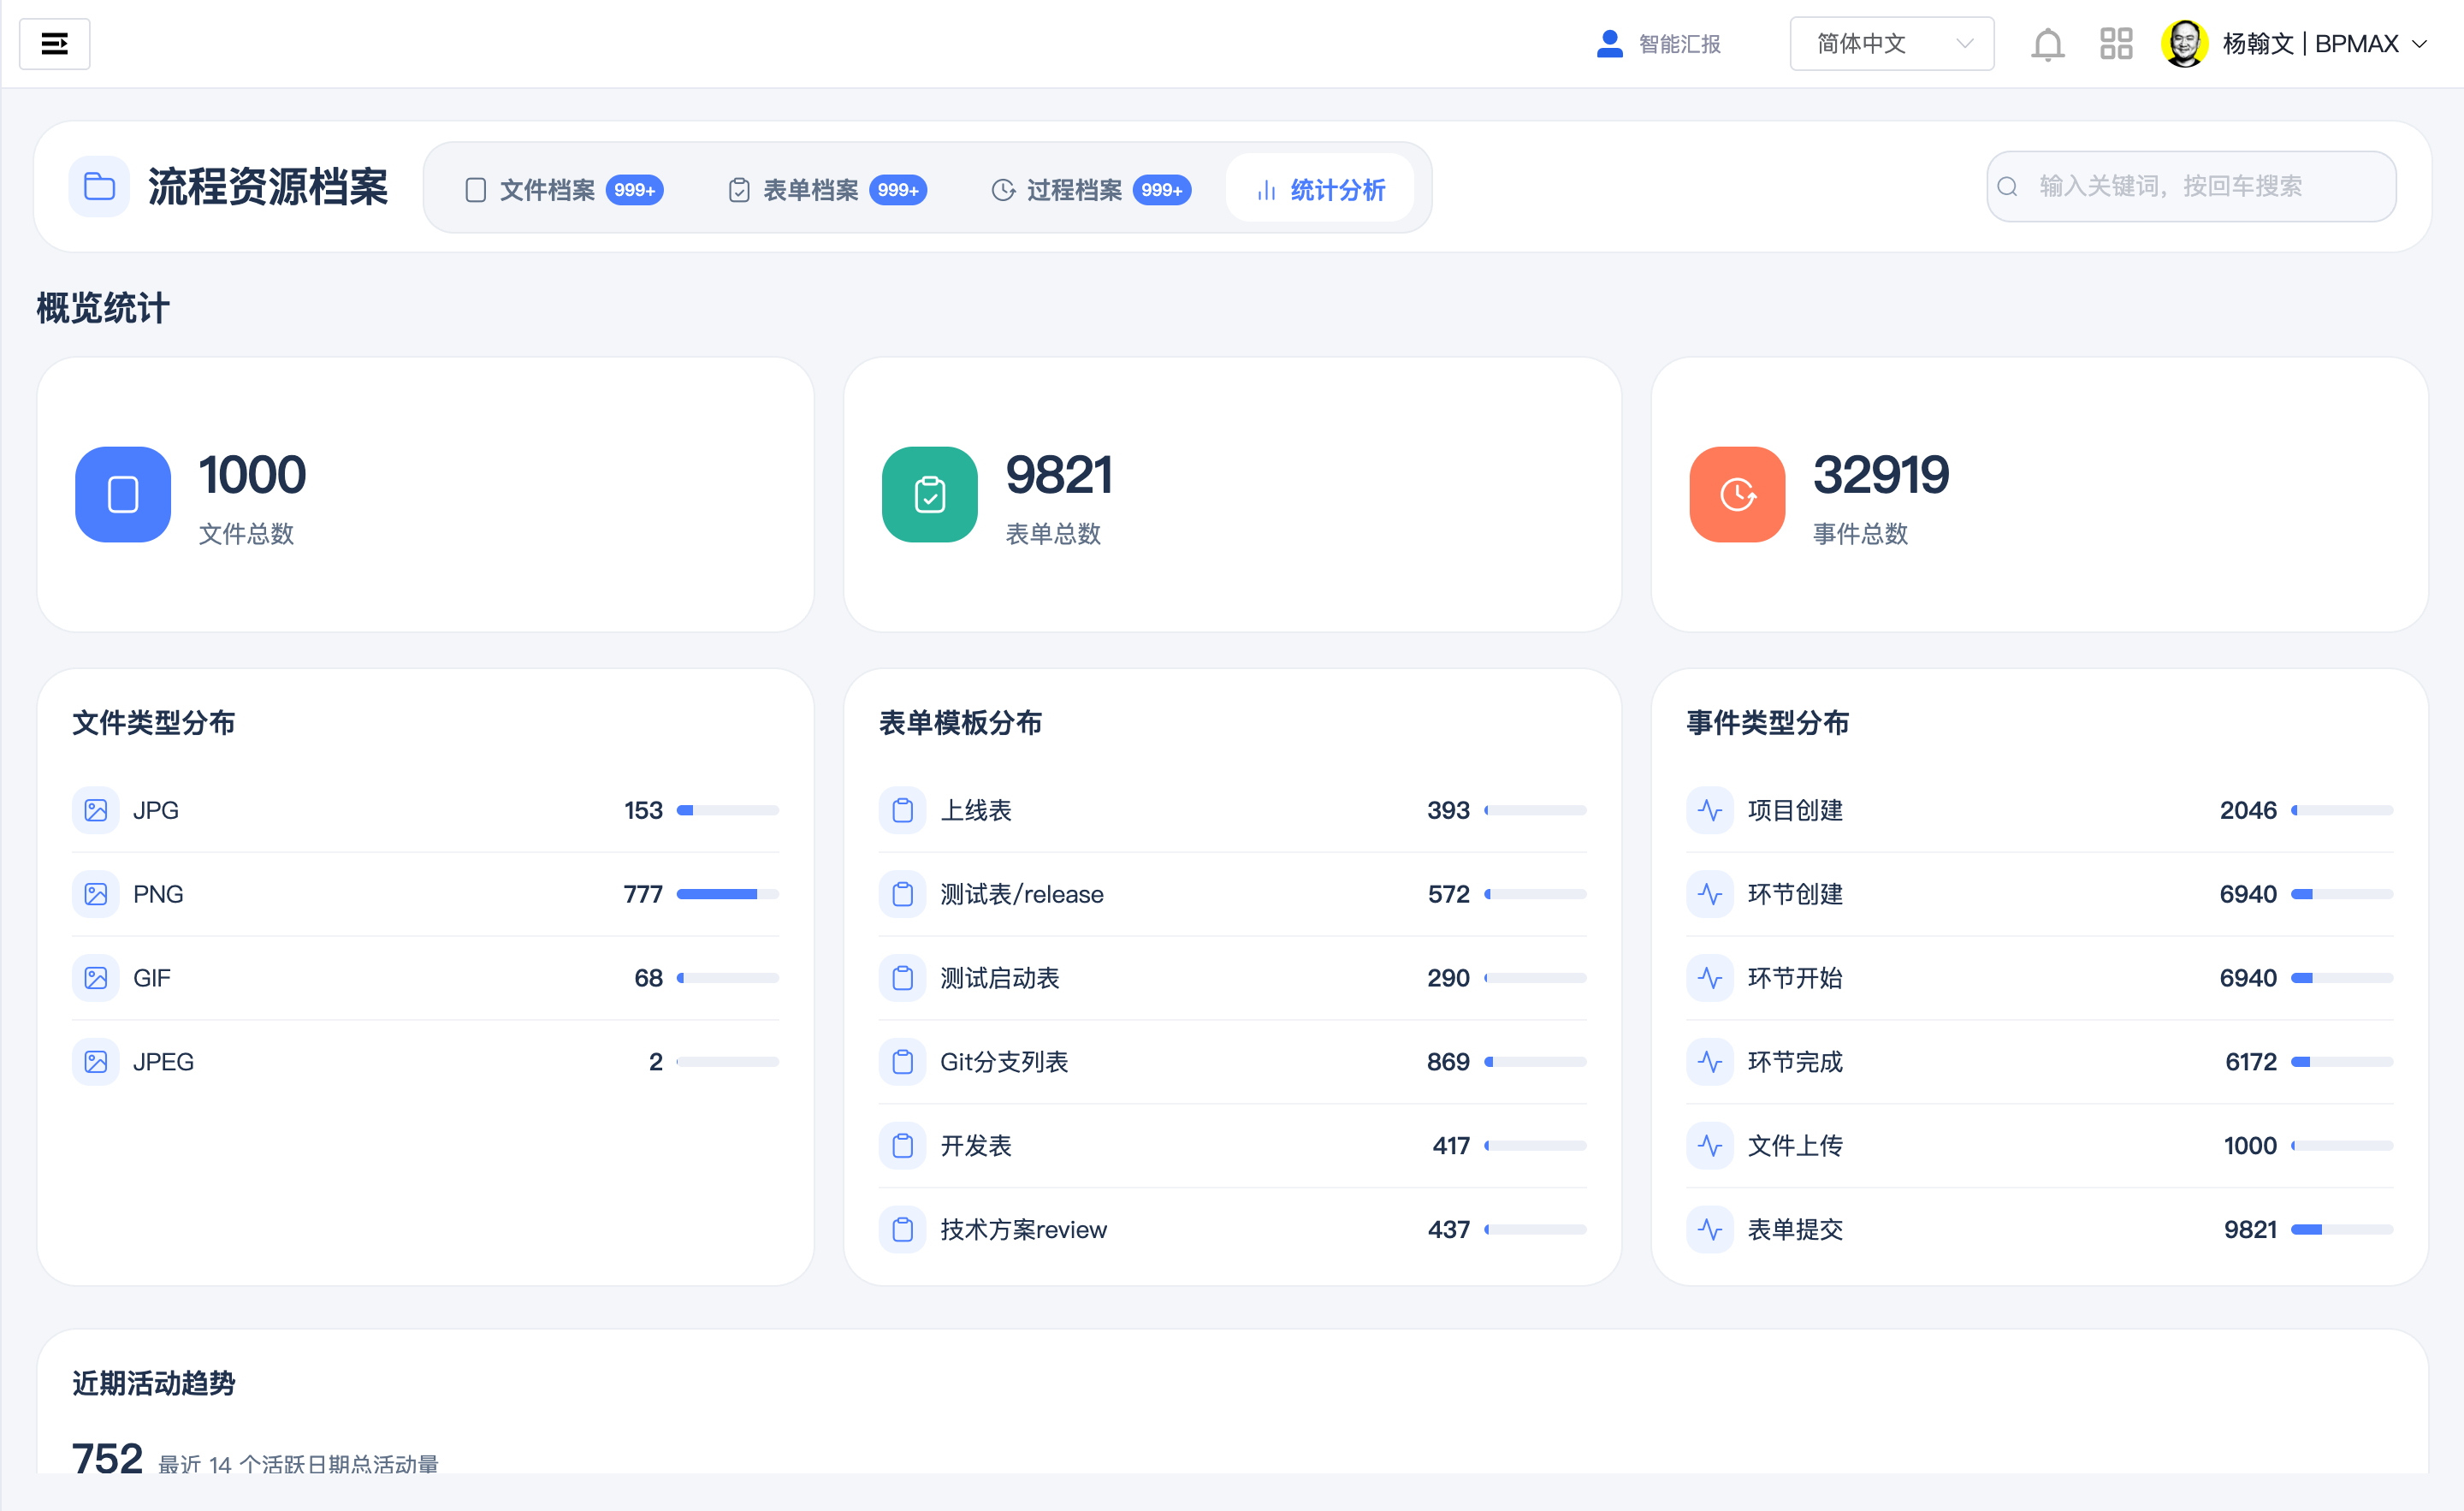Viewport: 2464px width, 1511px height.
Task: Click the clipboard icon beside Git分支列表
Action: (x=903, y=1062)
